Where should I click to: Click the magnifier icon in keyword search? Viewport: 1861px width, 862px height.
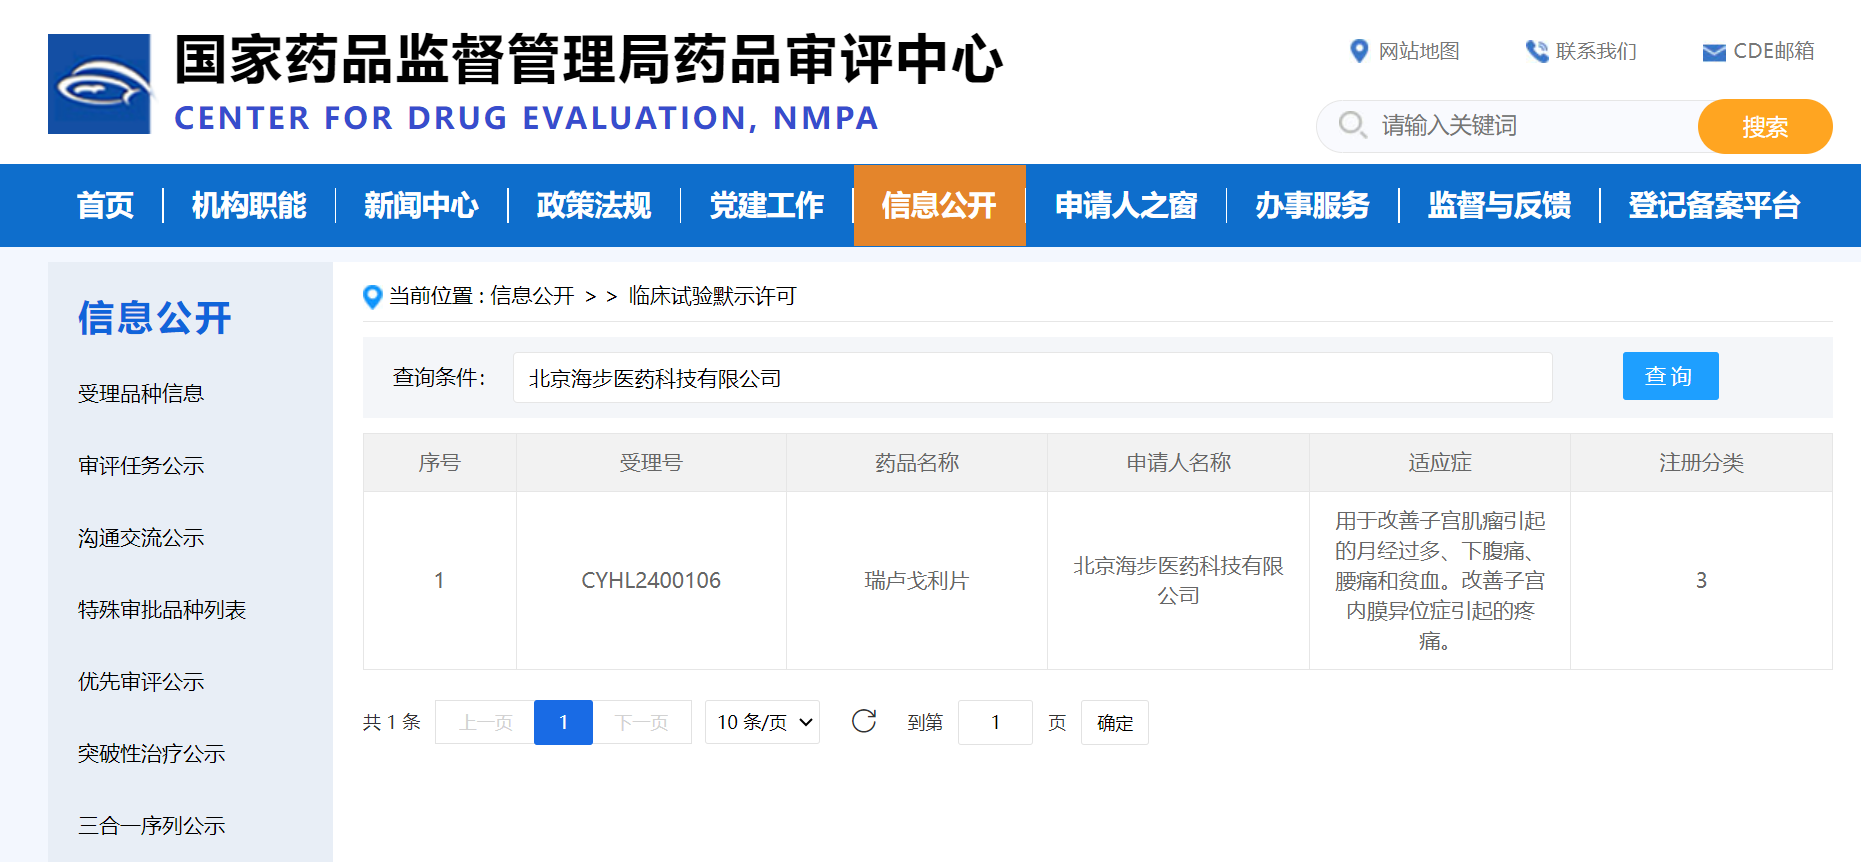point(1352,125)
